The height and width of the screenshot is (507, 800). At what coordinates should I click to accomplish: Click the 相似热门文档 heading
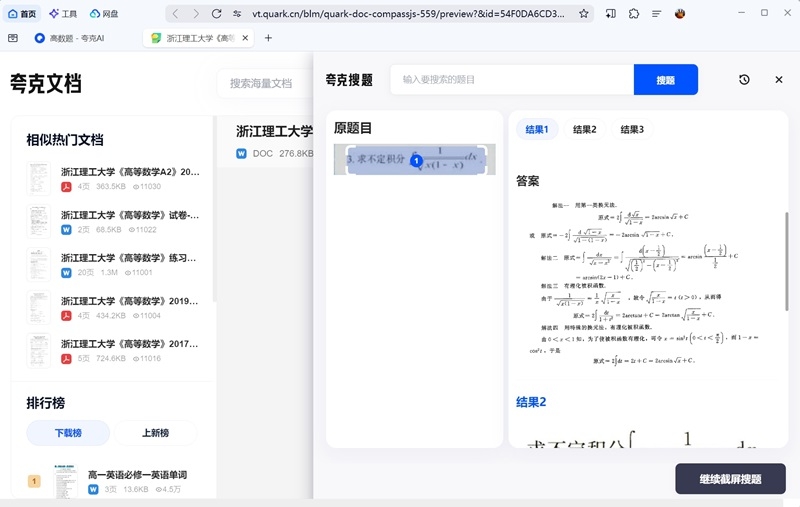(x=65, y=140)
